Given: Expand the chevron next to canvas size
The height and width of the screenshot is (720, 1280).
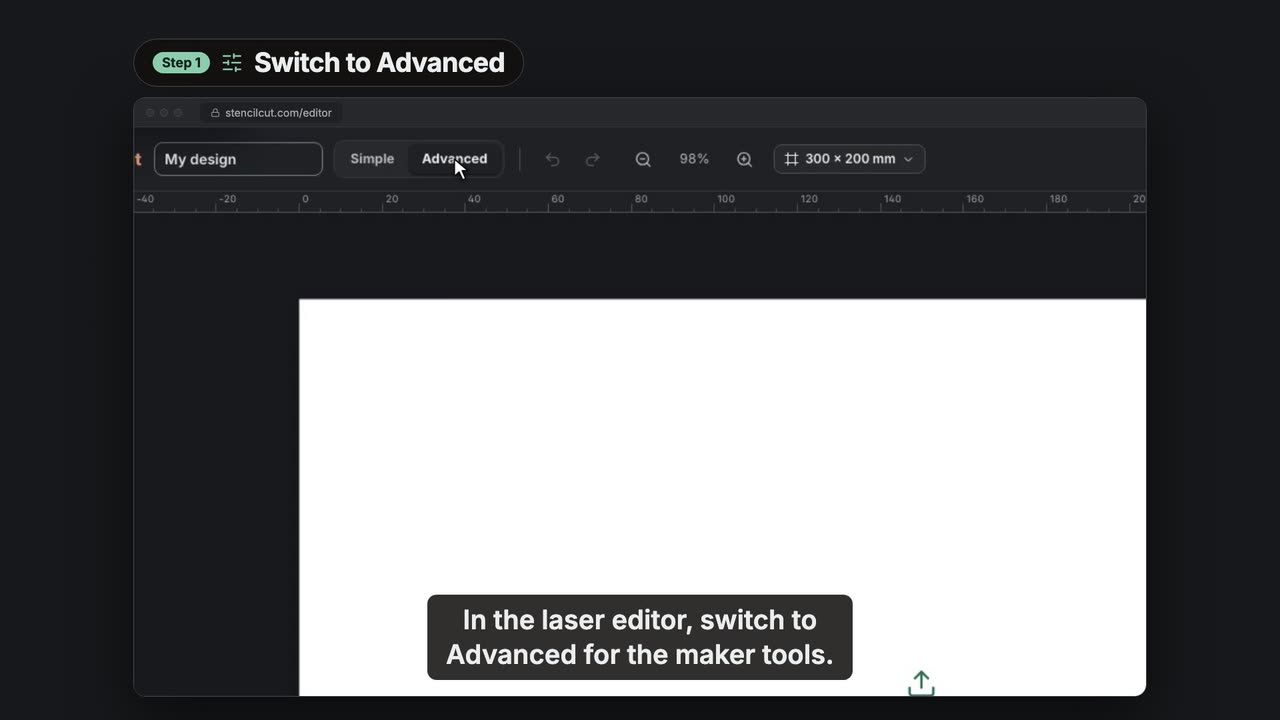Looking at the screenshot, I should pyautogui.click(x=908, y=159).
